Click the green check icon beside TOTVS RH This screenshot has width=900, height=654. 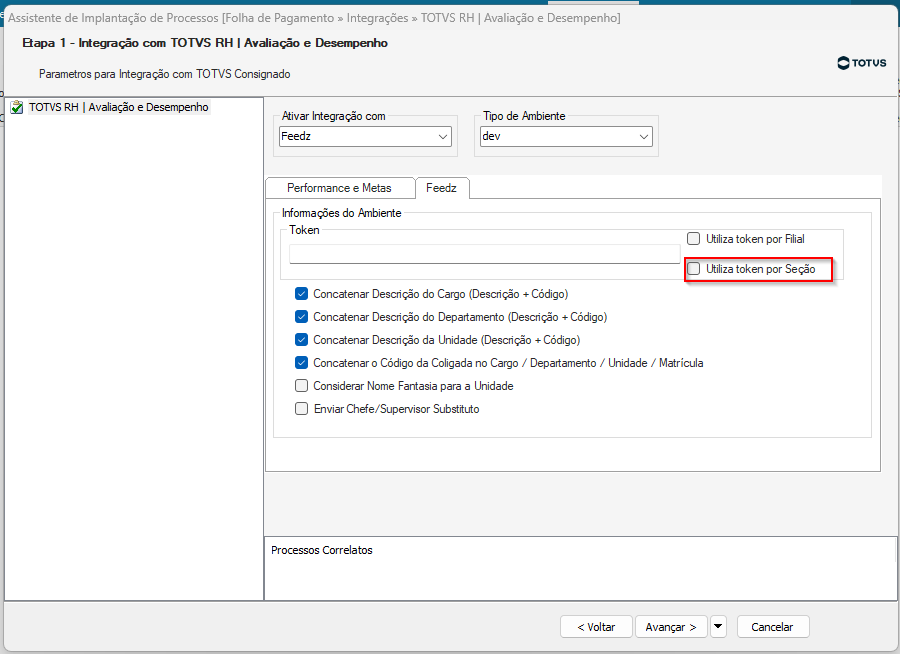(16, 107)
